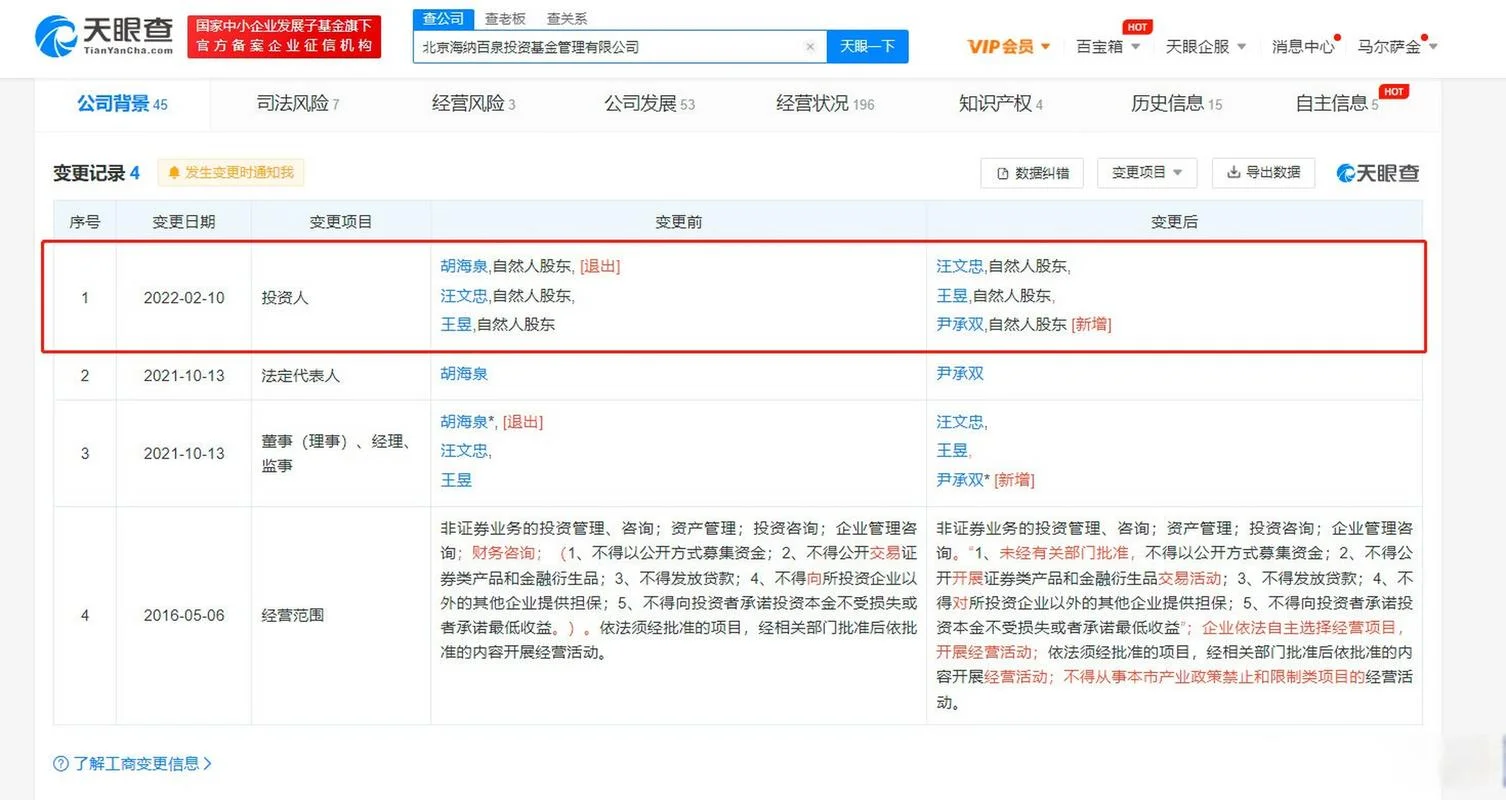Viewport: 1506px width, 800px height.
Task: Click the 2022-02-10 date cell
Action: coord(183,297)
